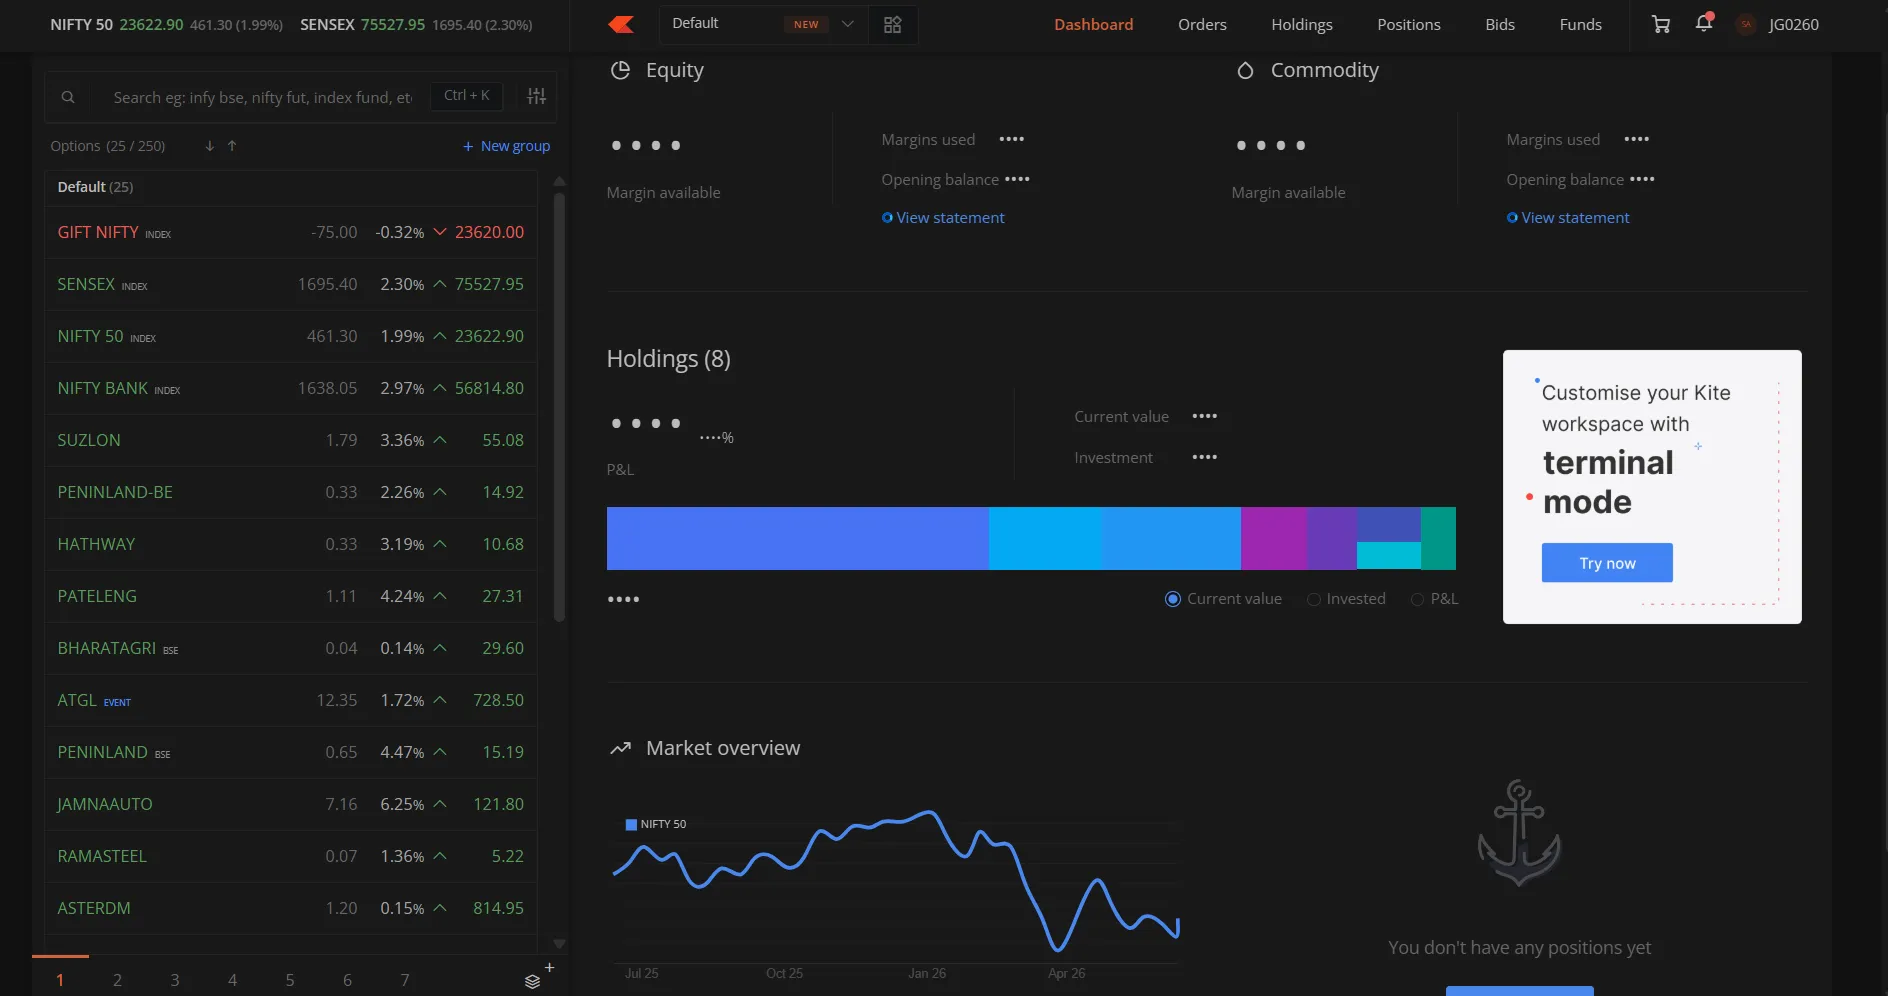Click the Commodity droplet icon

(1245, 70)
